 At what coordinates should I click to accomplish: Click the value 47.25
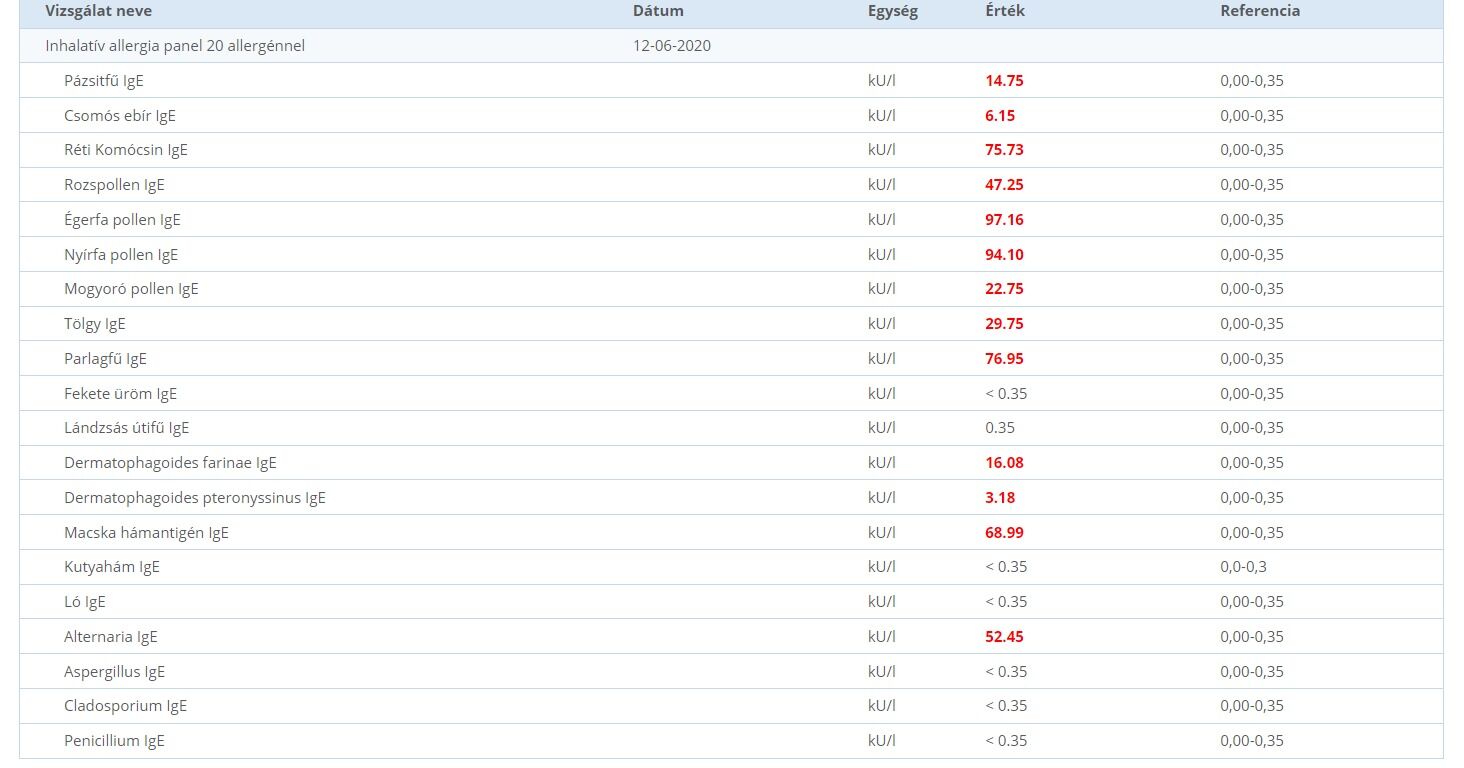pos(1004,185)
